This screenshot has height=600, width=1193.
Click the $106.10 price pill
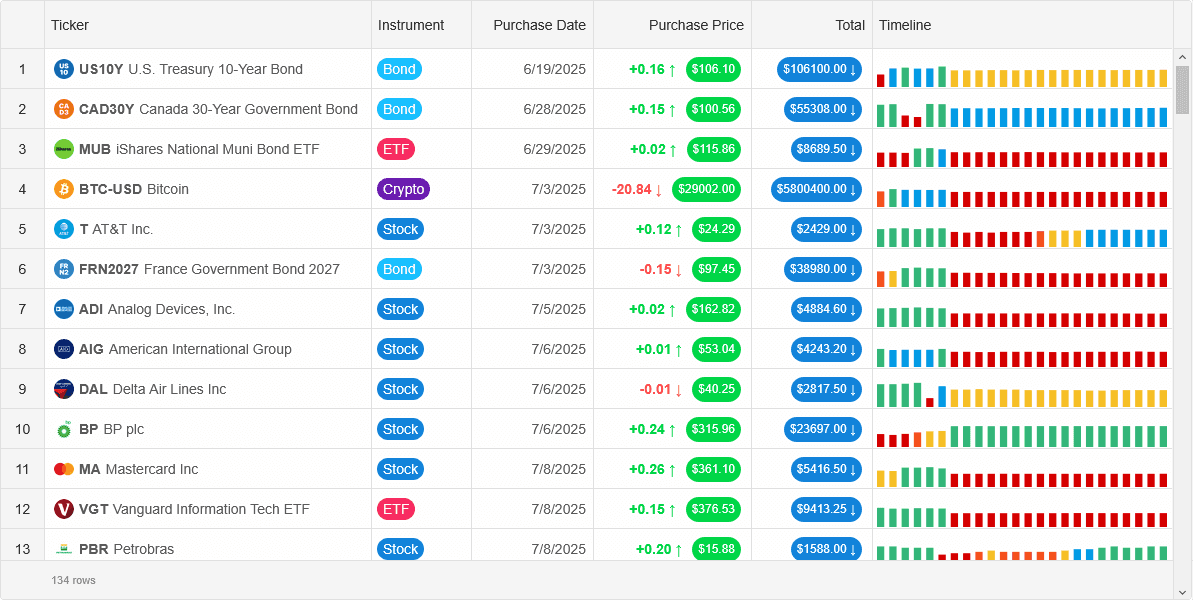(714, 69)
